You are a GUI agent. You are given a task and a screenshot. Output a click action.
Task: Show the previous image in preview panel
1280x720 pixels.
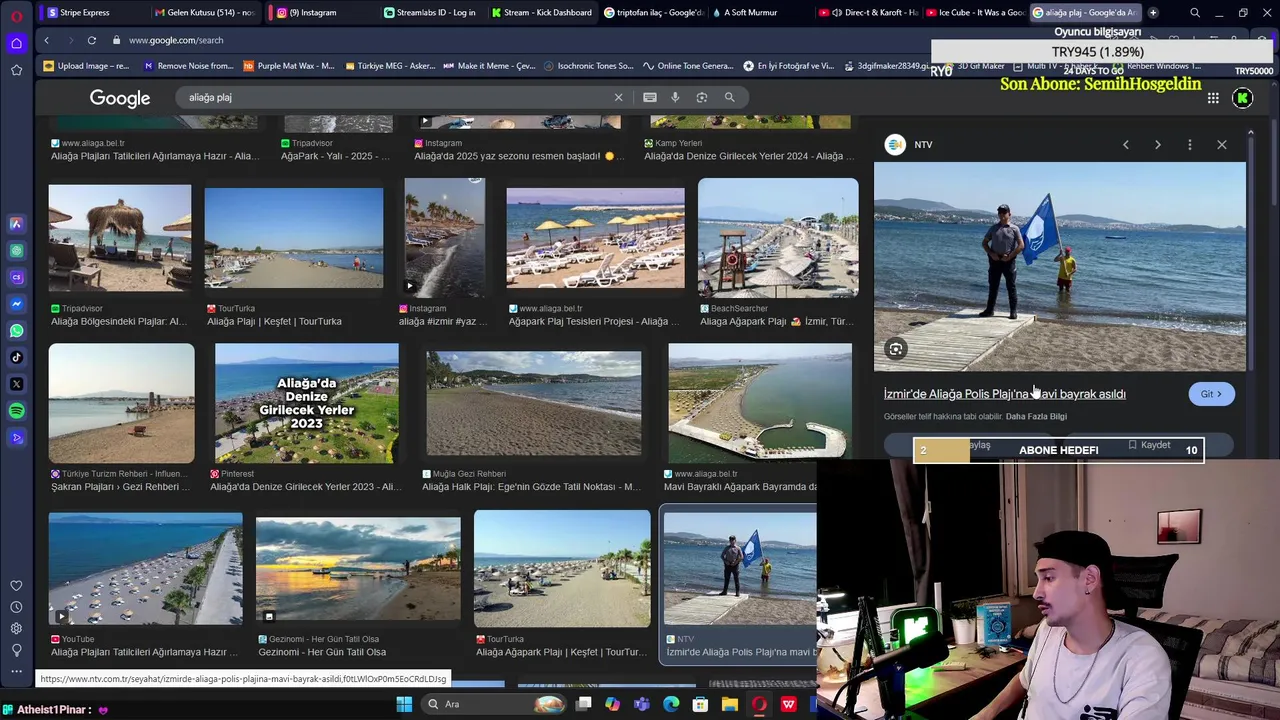1126,145
